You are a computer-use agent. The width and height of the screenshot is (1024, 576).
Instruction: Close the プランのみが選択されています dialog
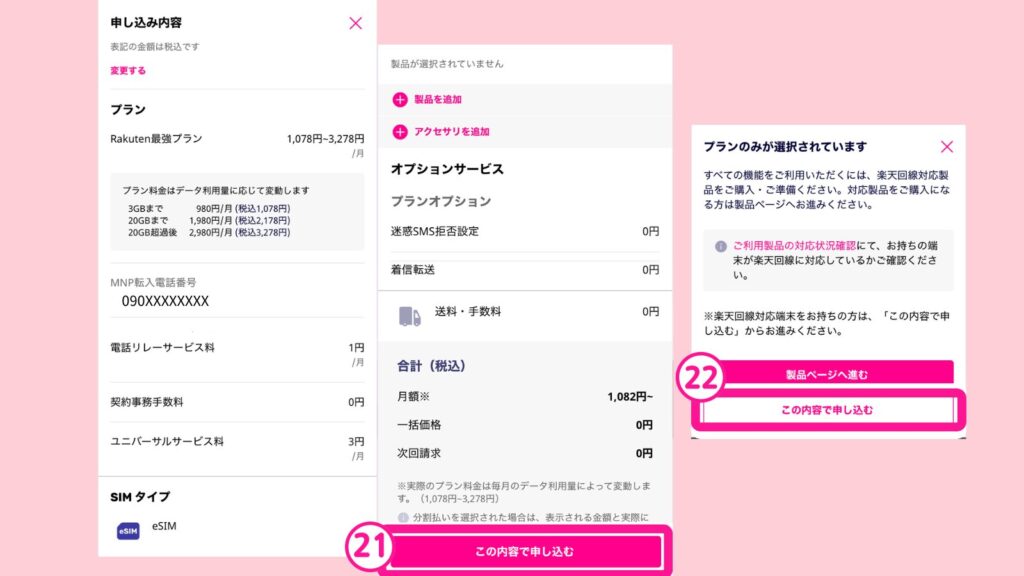coord(947,146)
